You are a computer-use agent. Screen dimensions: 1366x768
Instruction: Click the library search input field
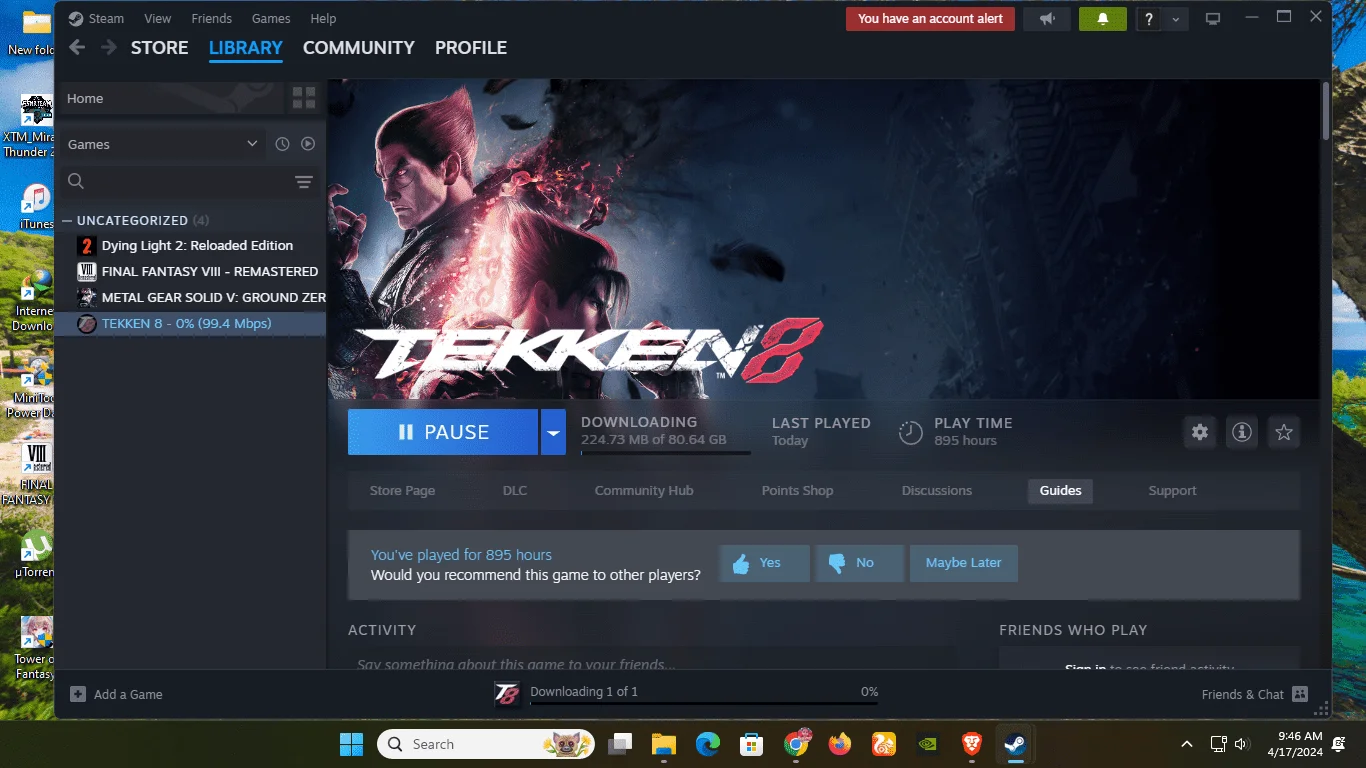(190, 181)
